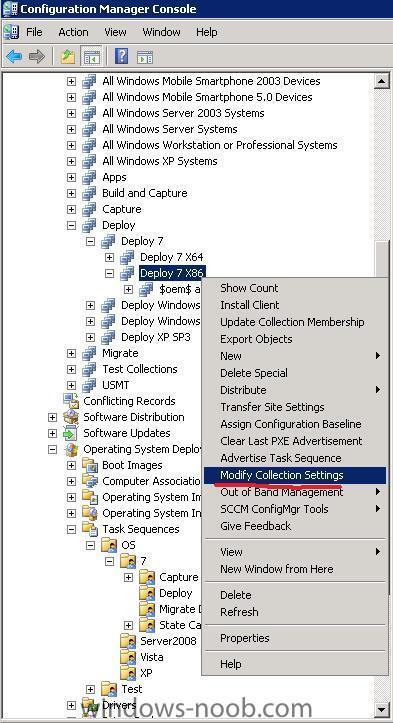Click the Conflicting Records icon
Screen dimensions: 393x723
pyautogui.click(x=71, y=401)
